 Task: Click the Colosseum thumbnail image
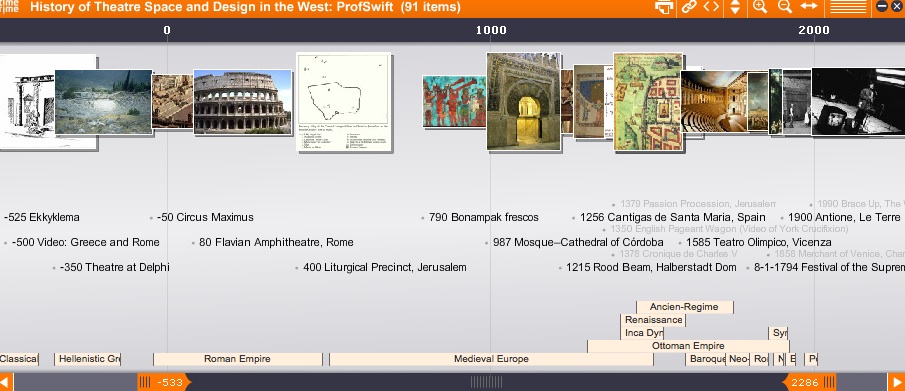pyautogui.click(x=242, y=103)
